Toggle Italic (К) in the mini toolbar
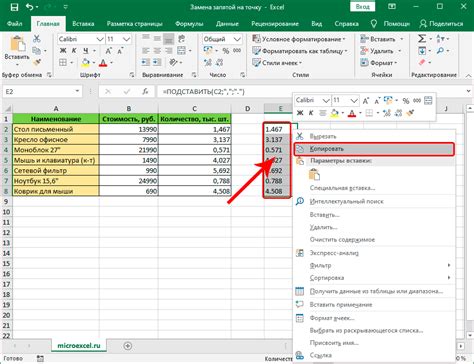 coord(311,113)
